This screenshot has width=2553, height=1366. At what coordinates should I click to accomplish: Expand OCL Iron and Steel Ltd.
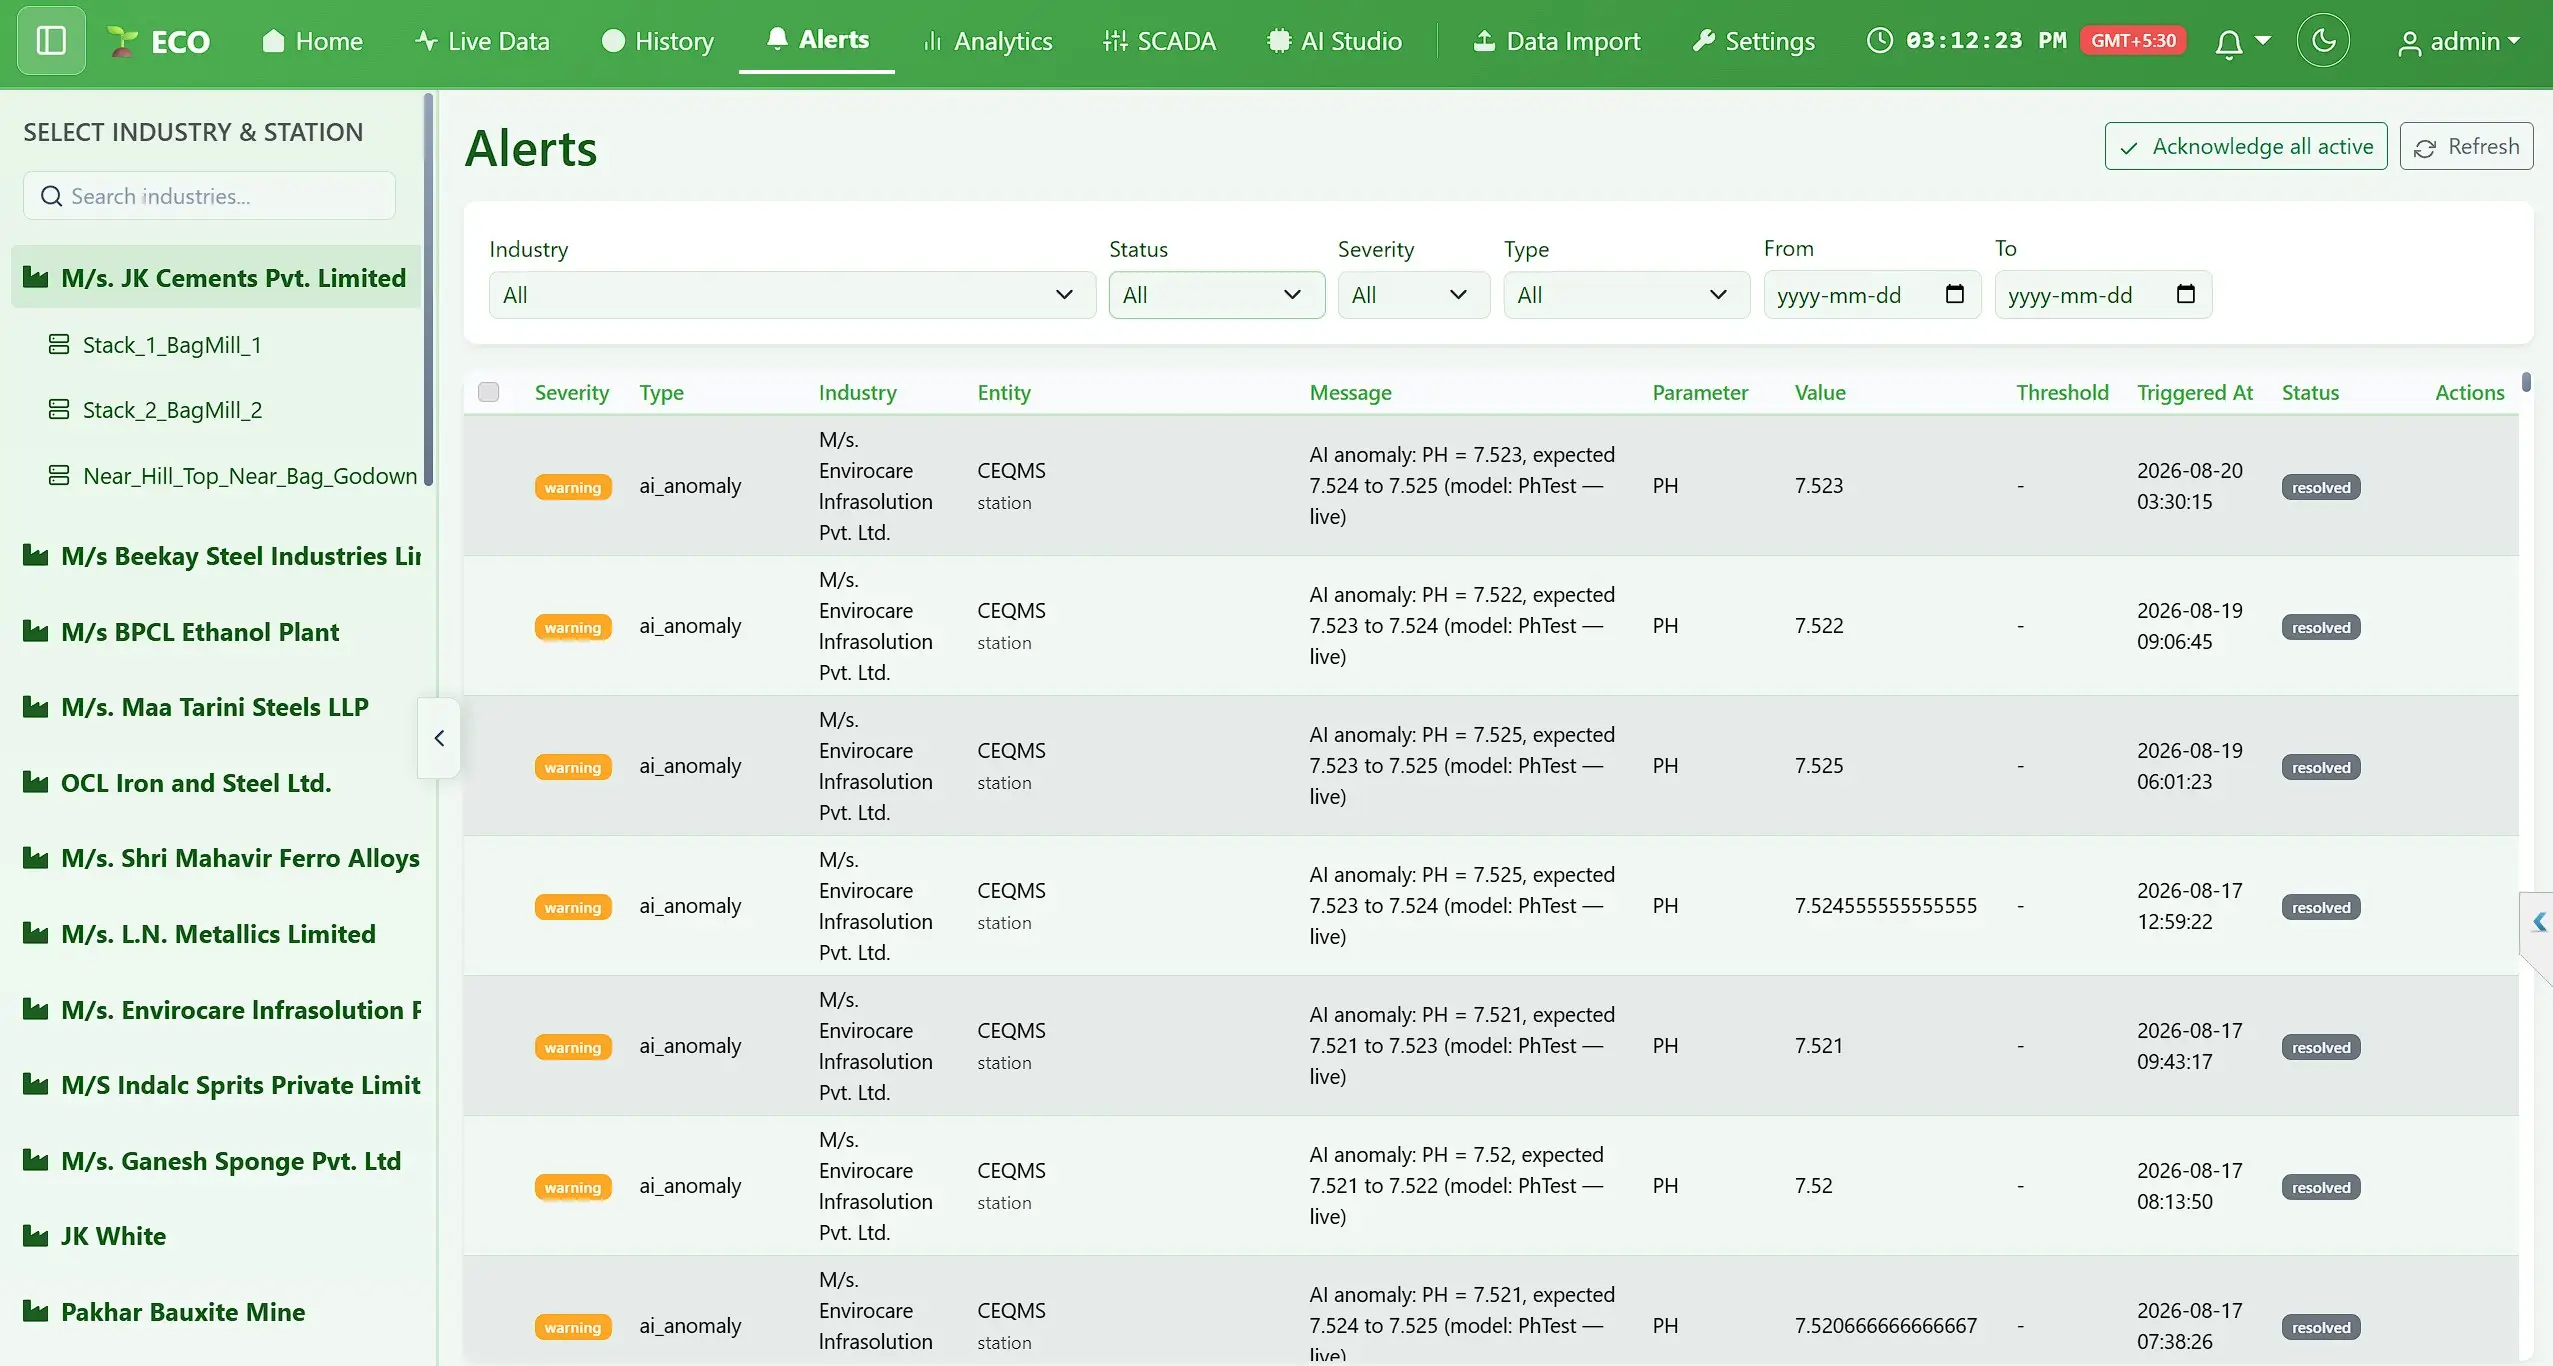tap(176, 783)
